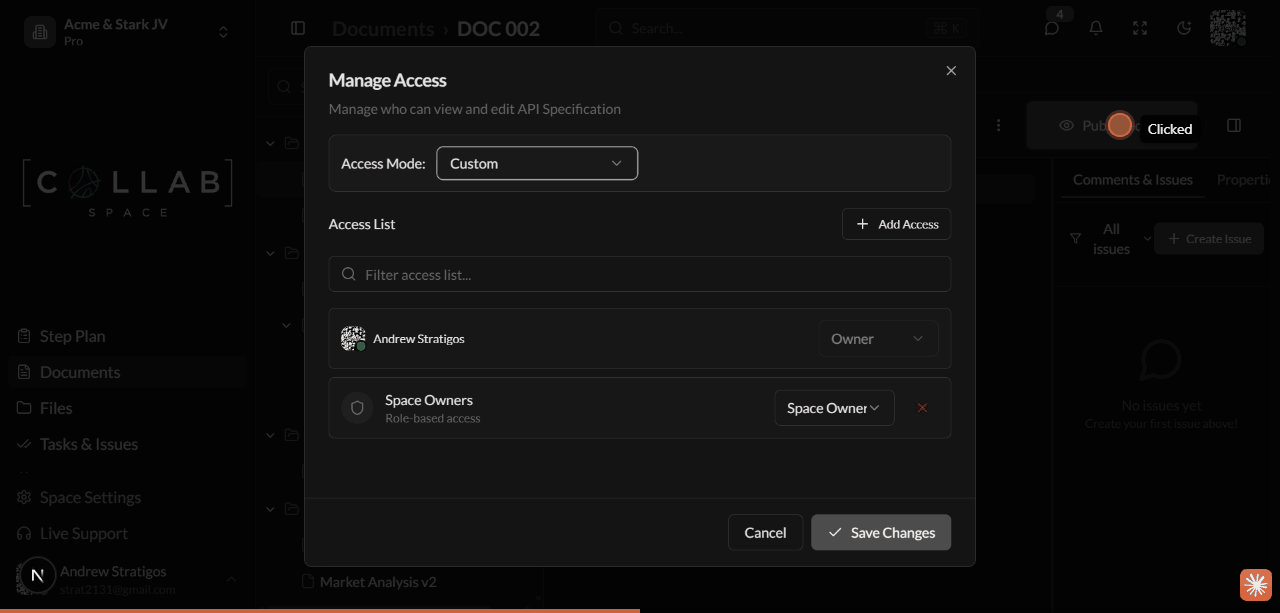Open the document three-dots menu
1280x613 pixels.
click(998, 126)
